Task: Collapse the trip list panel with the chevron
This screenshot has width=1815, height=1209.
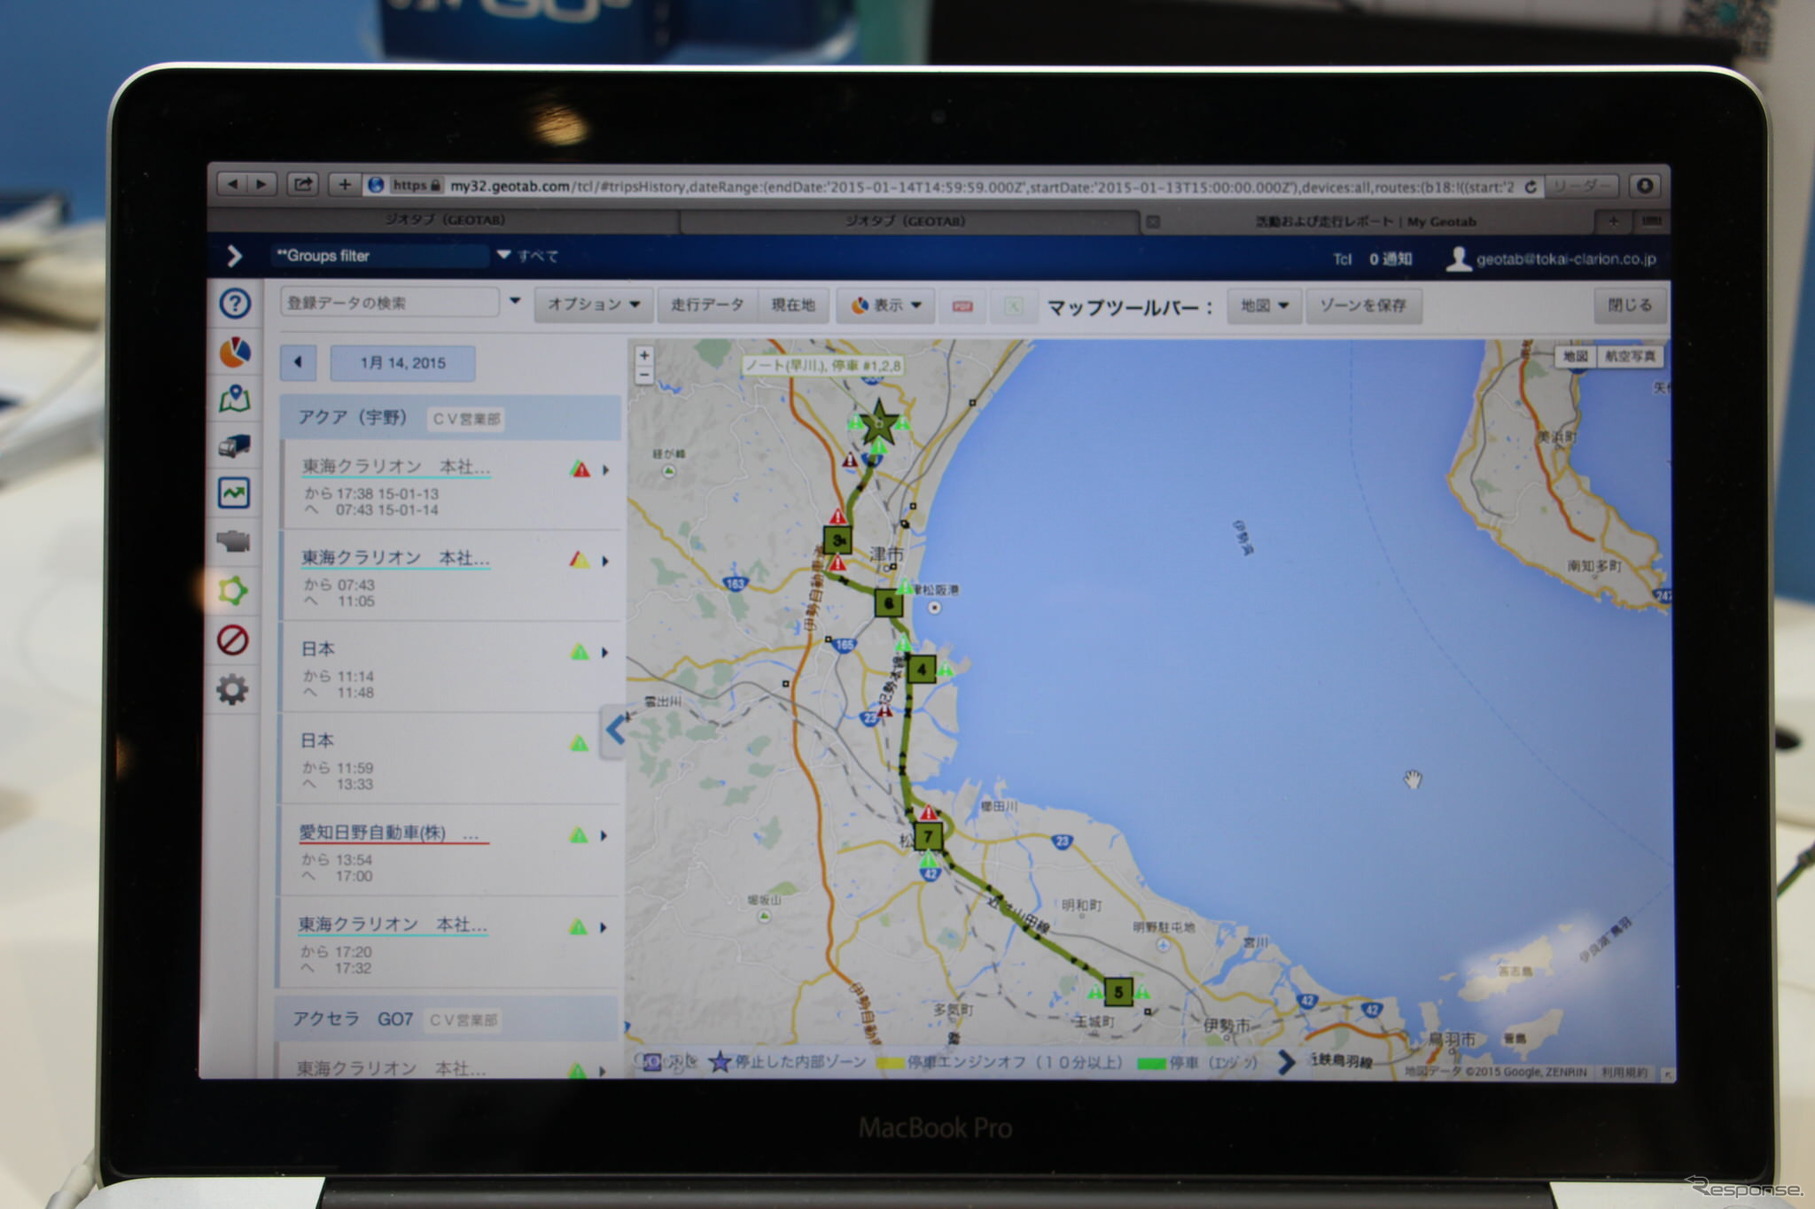Action: (x=614, y=731)
